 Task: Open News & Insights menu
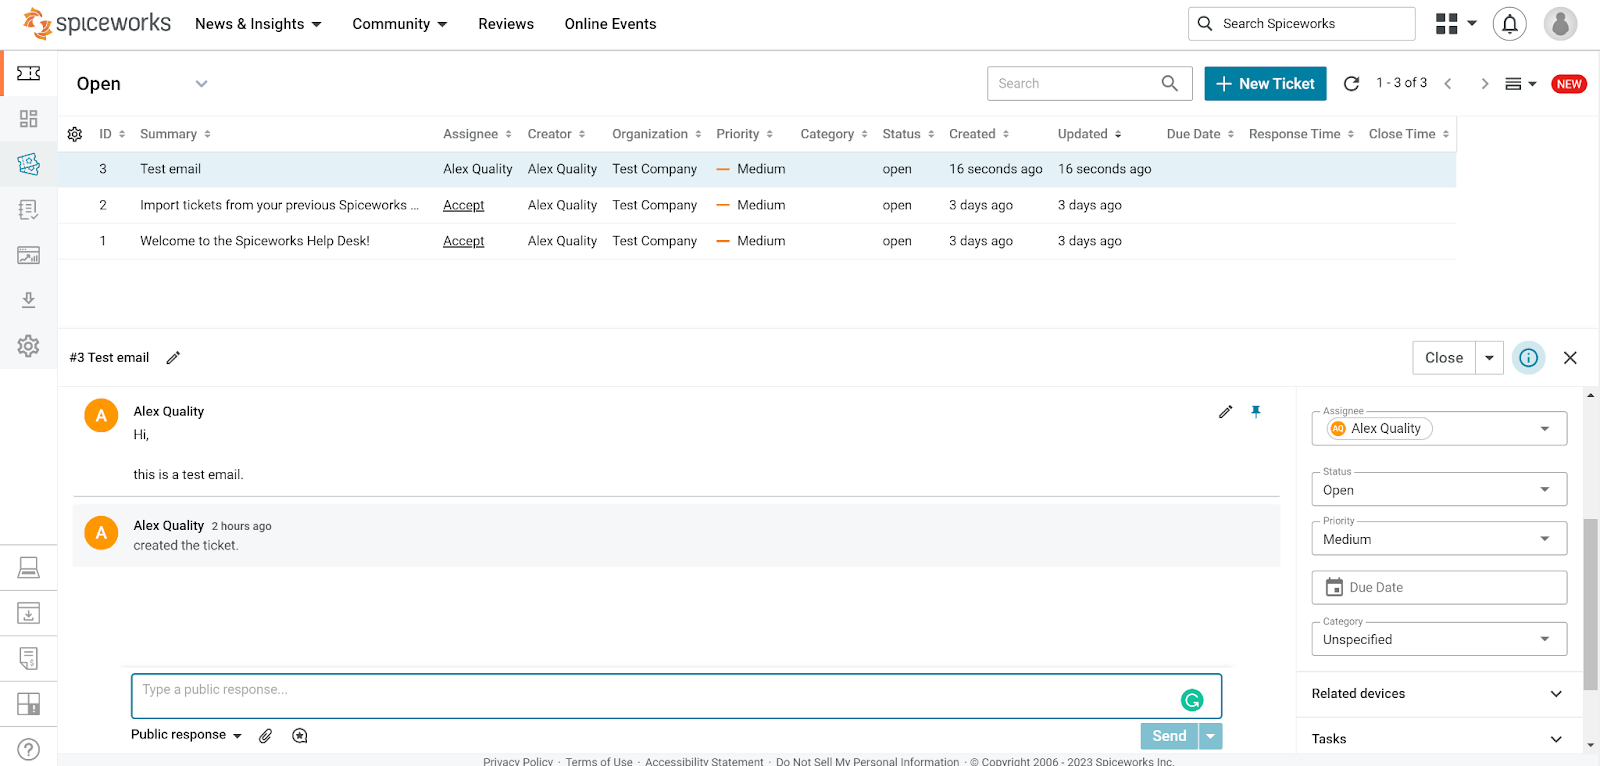pyautogui.click(x=258, y=24)
